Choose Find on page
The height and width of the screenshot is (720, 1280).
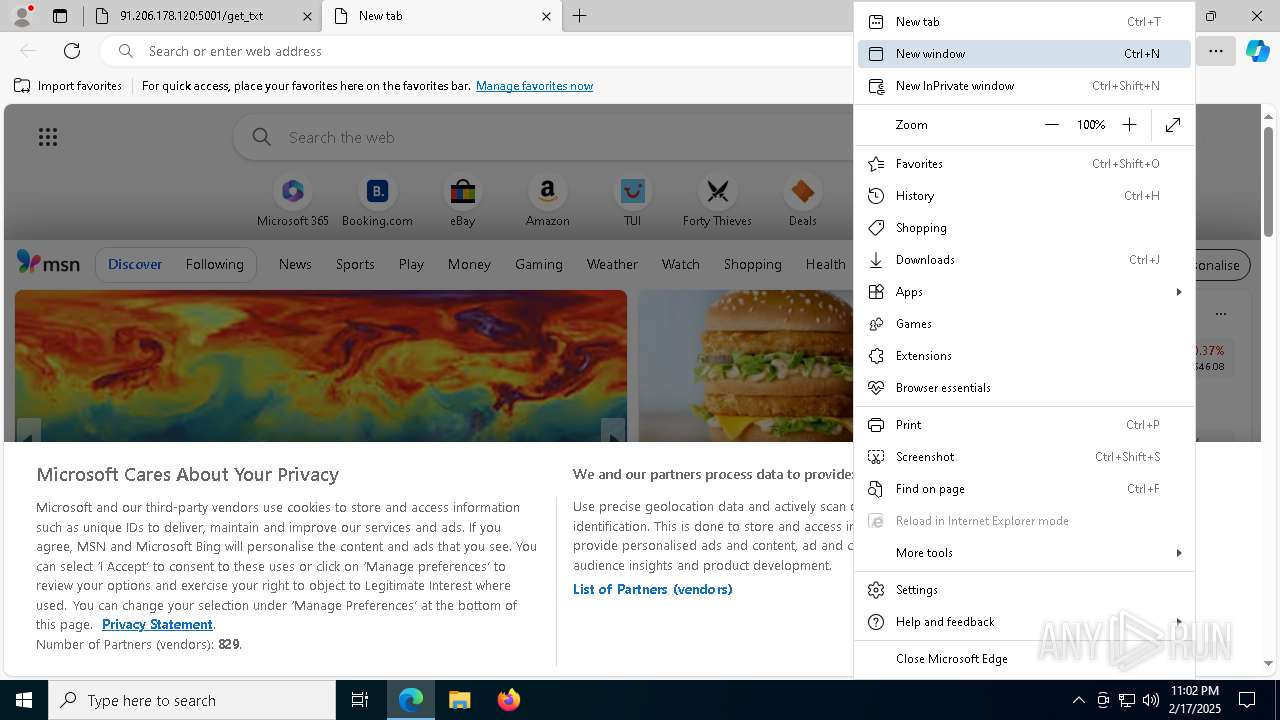[x=1024, y=489]
